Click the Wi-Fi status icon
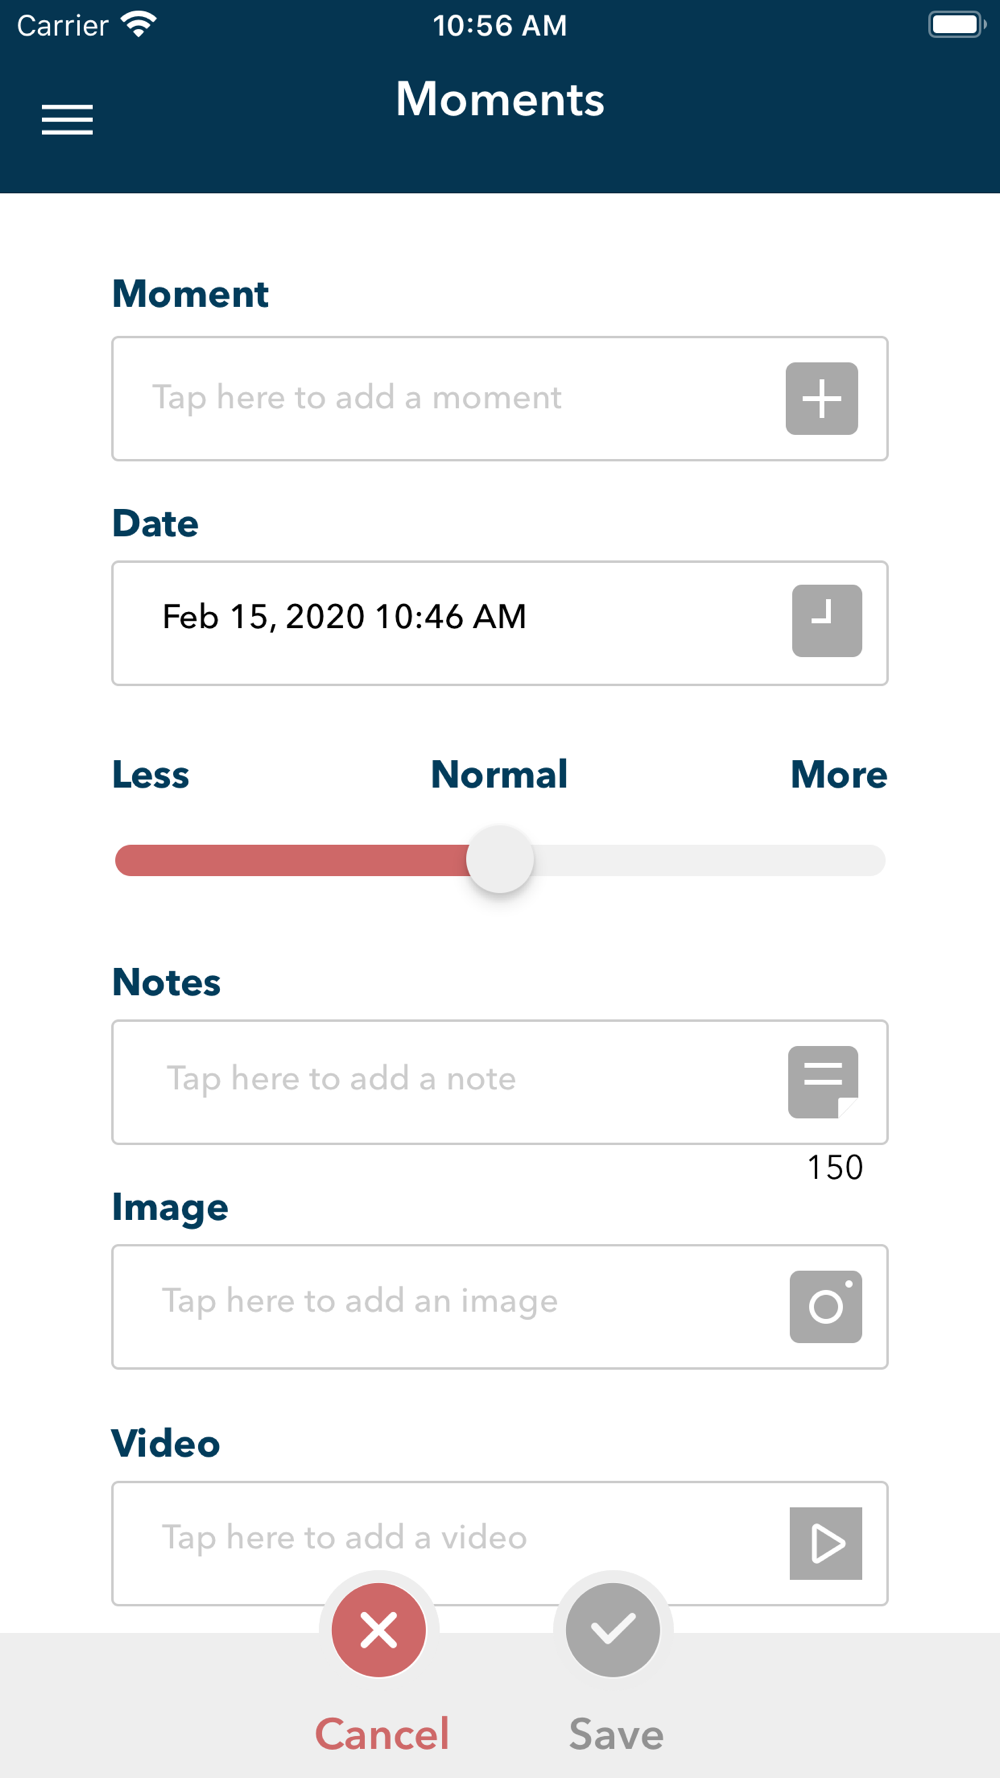The width and height of the screenshot is (1000, 1778). click(x=138, y=25)
